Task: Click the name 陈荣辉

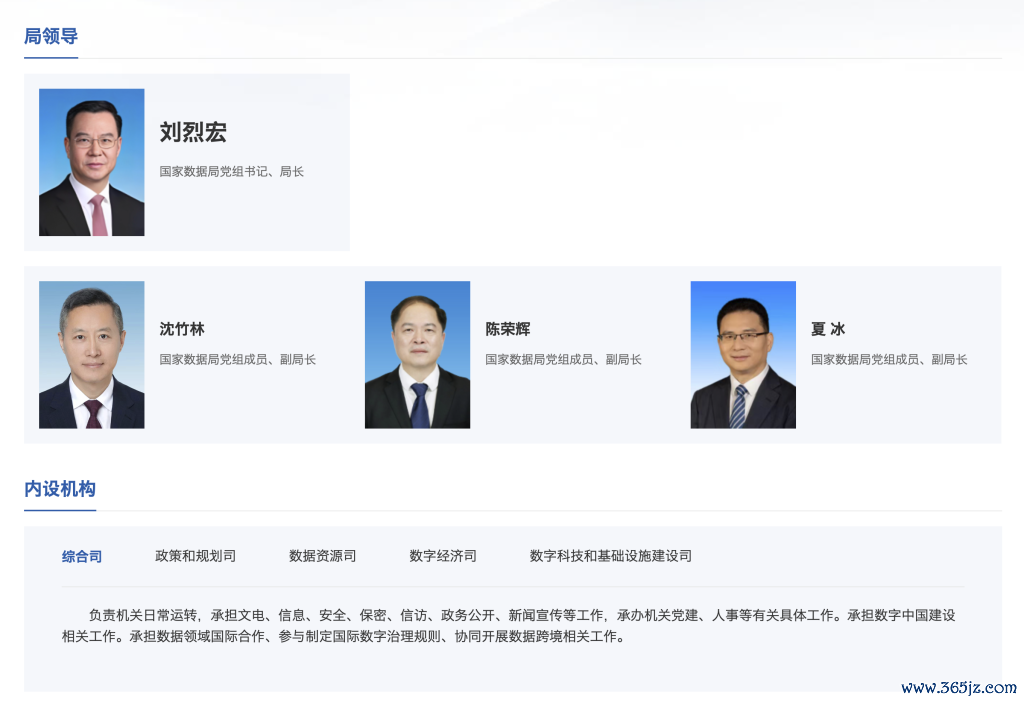Action: coord(508,329)
